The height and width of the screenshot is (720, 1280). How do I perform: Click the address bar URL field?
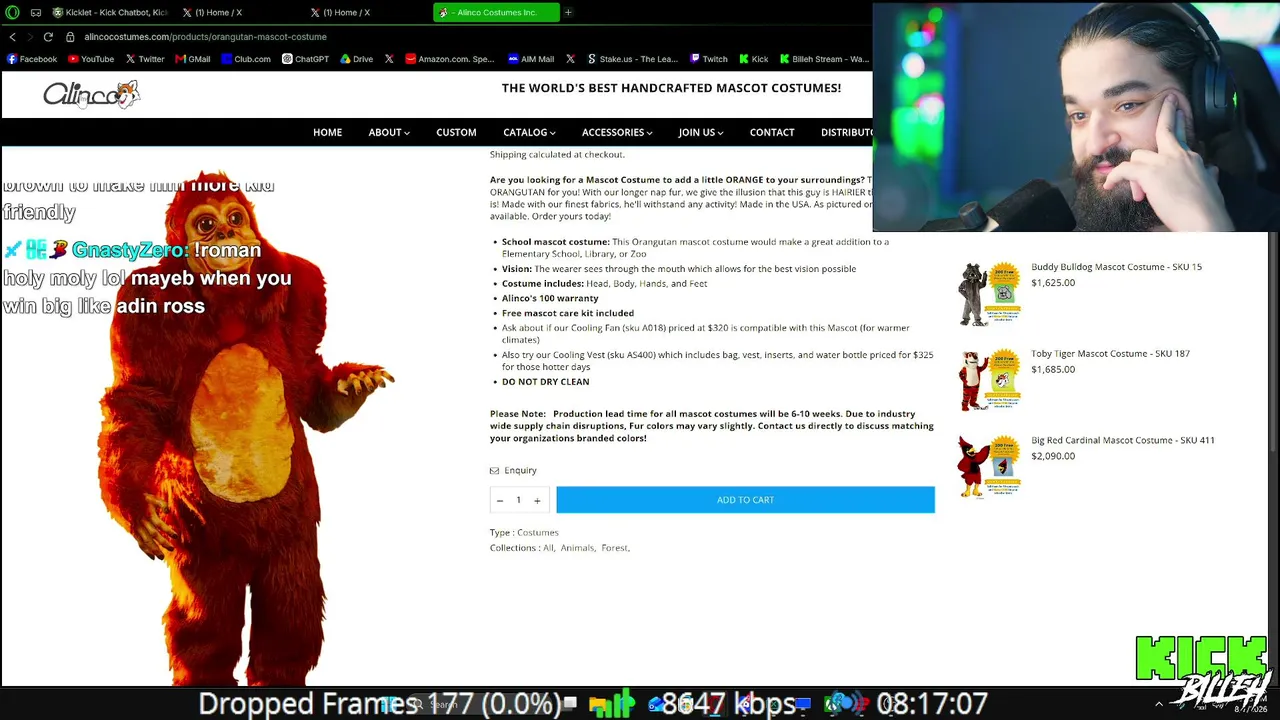(205, 37)
